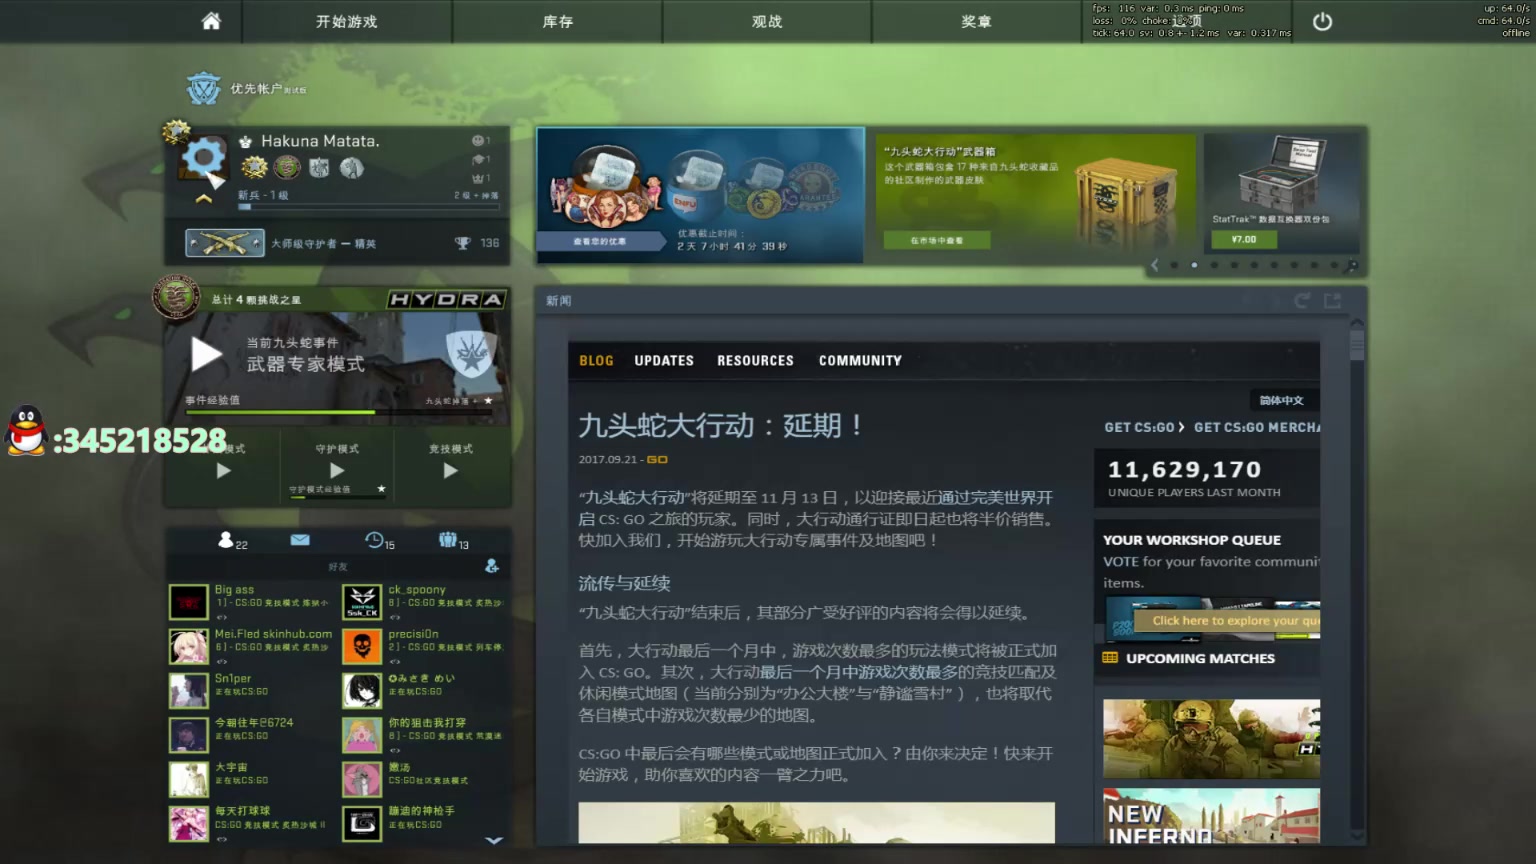Play the 武器专家模式 Hydra event
The image size is (1536, 864).
(206, 354)
